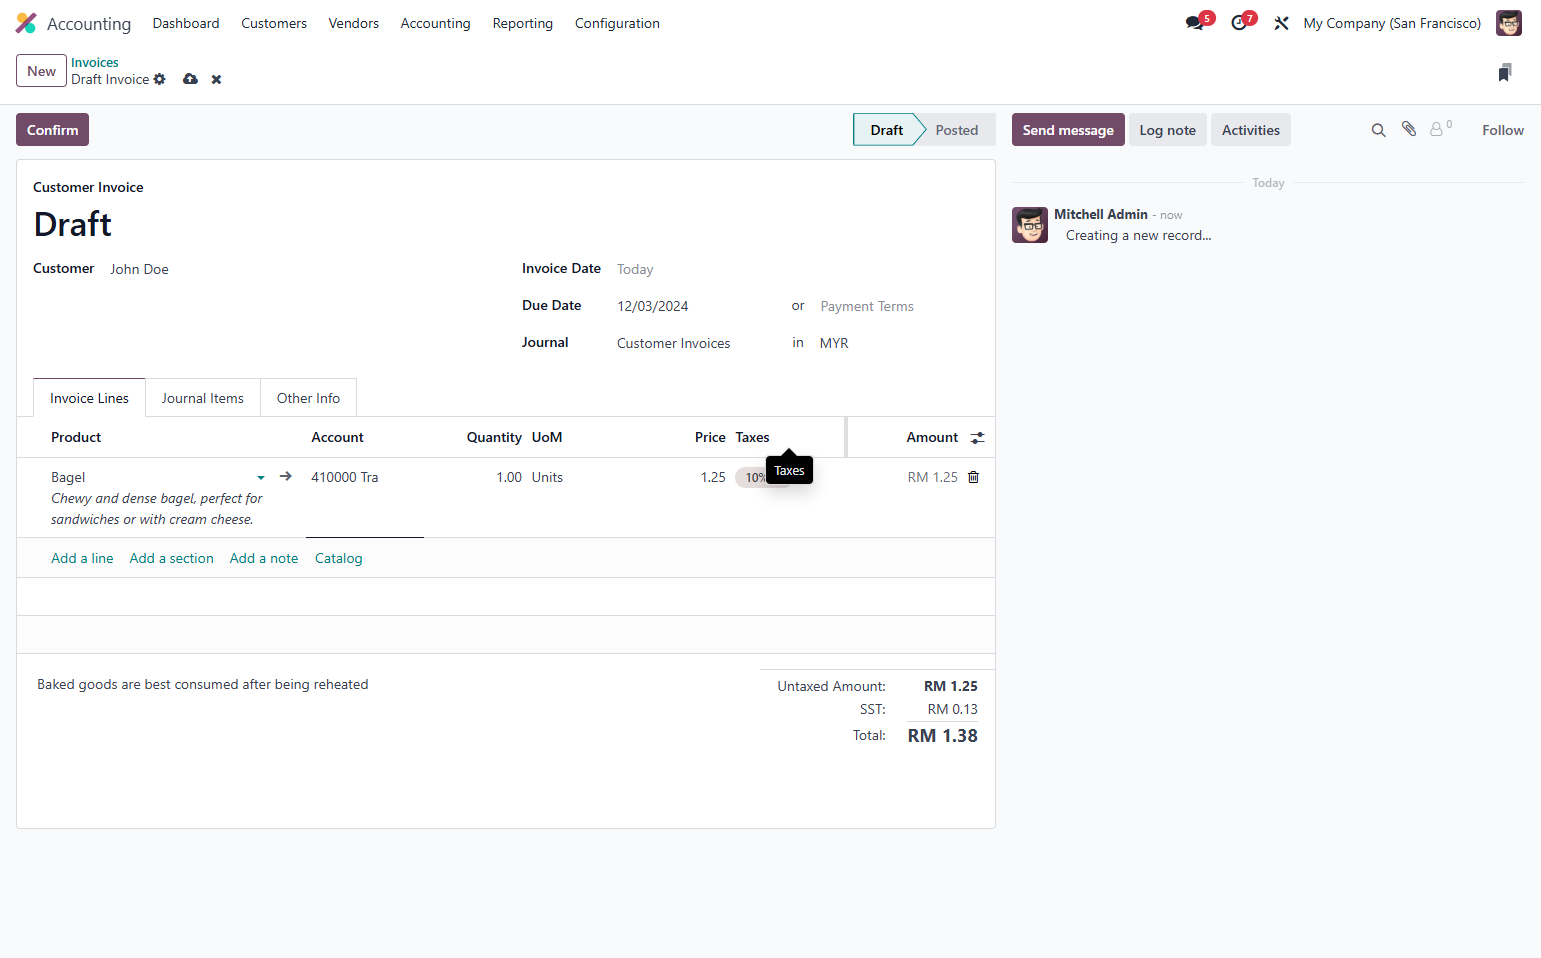Open the Configuration menu
The image size is (1541, 958).
pos(617,23)
